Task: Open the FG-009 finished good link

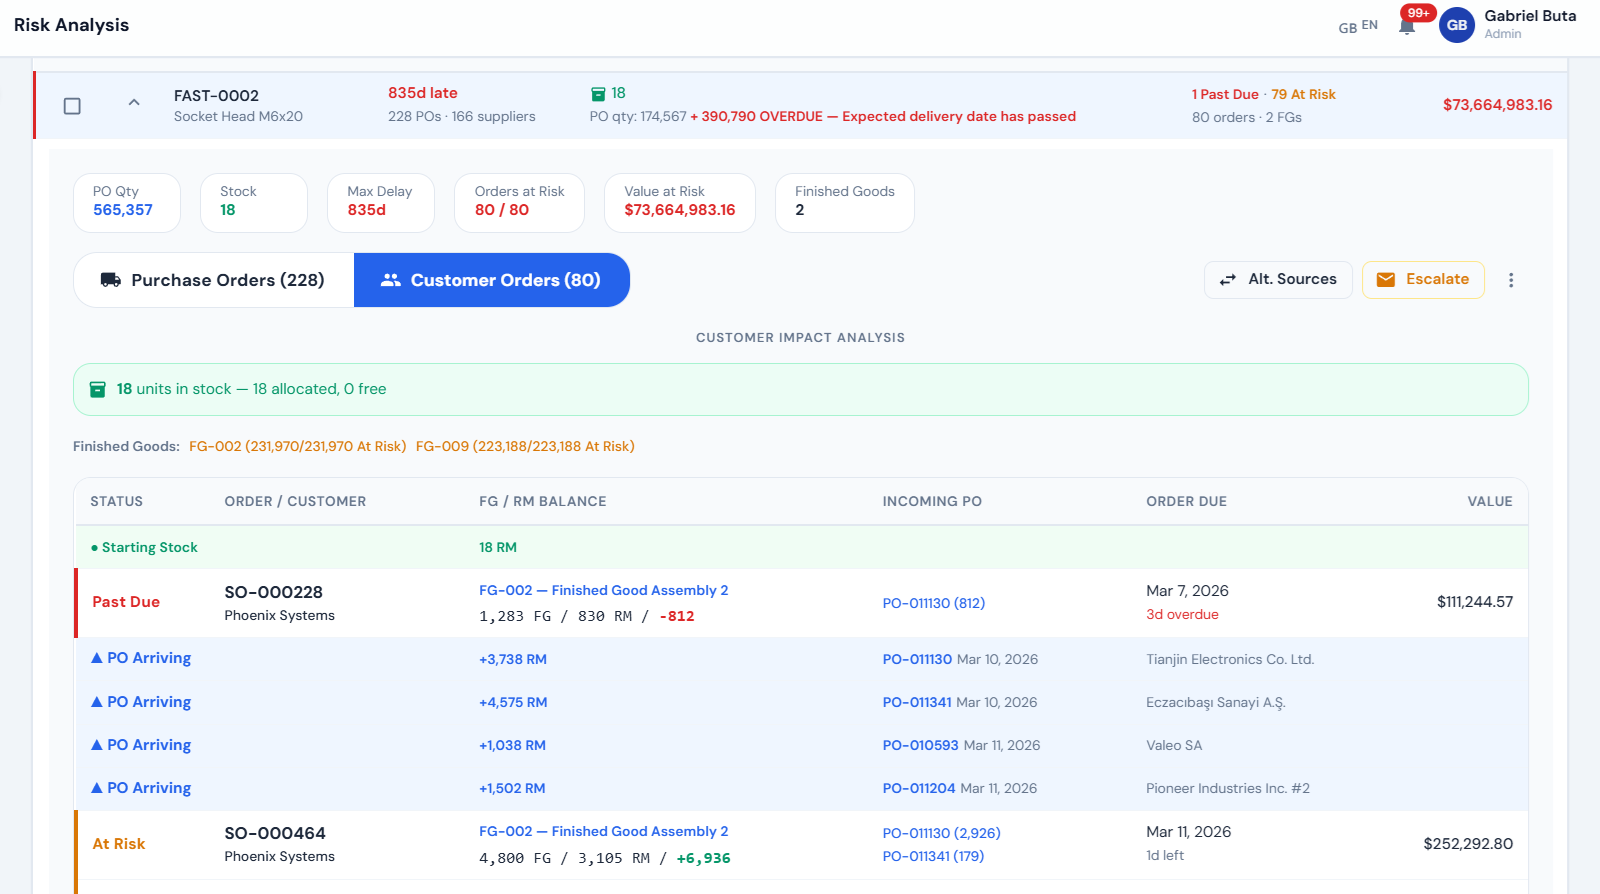Action: (x=525, y=447)
